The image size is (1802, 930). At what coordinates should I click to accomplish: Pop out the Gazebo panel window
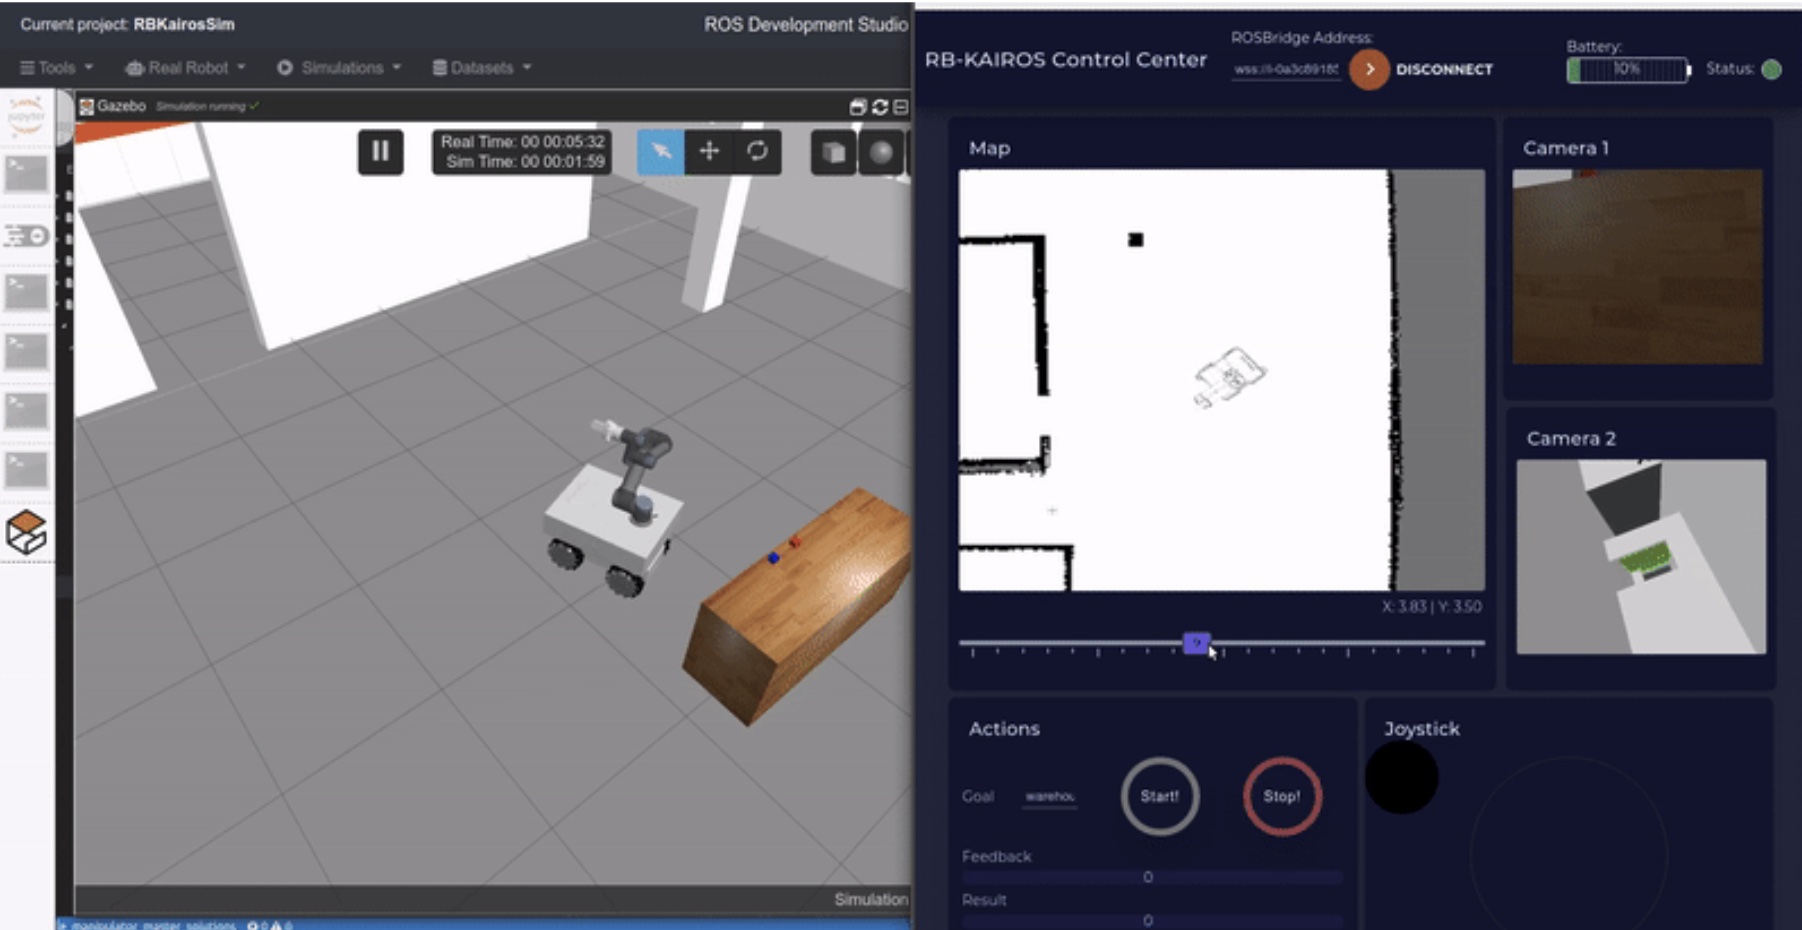[858, 107]
